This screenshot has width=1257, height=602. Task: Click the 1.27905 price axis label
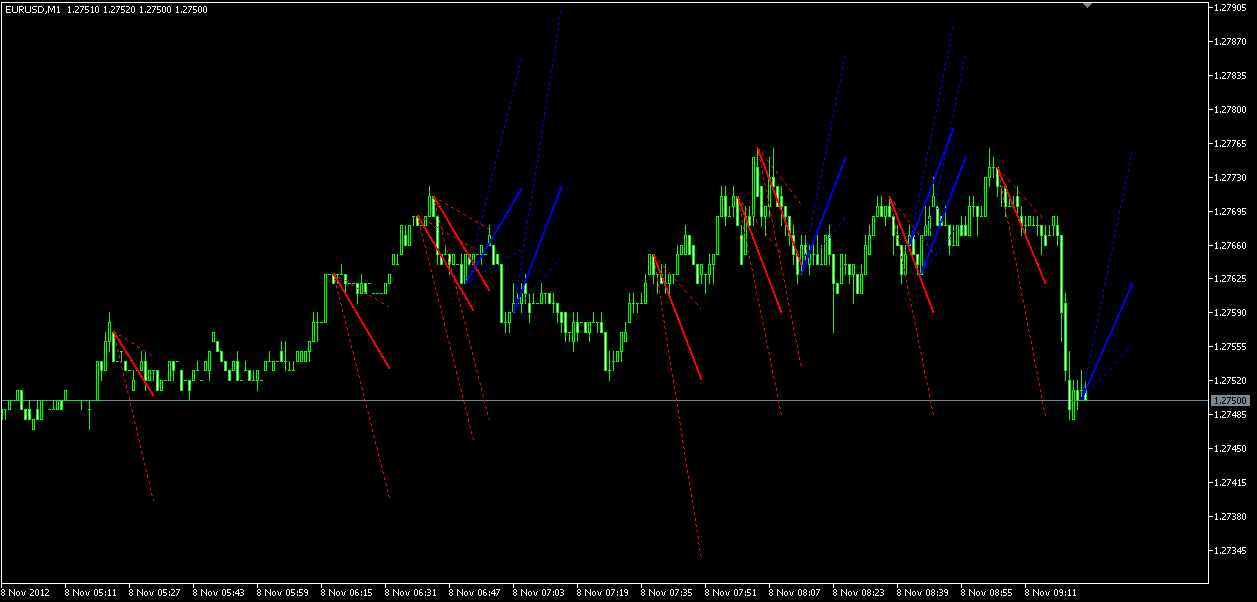click(x=1230, y=8)
